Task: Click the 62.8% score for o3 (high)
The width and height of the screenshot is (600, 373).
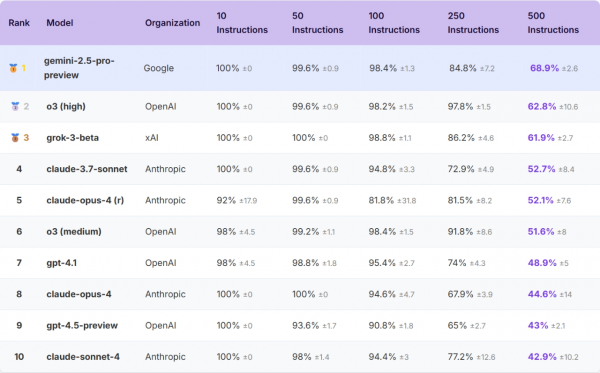Action: click(541, 106)
